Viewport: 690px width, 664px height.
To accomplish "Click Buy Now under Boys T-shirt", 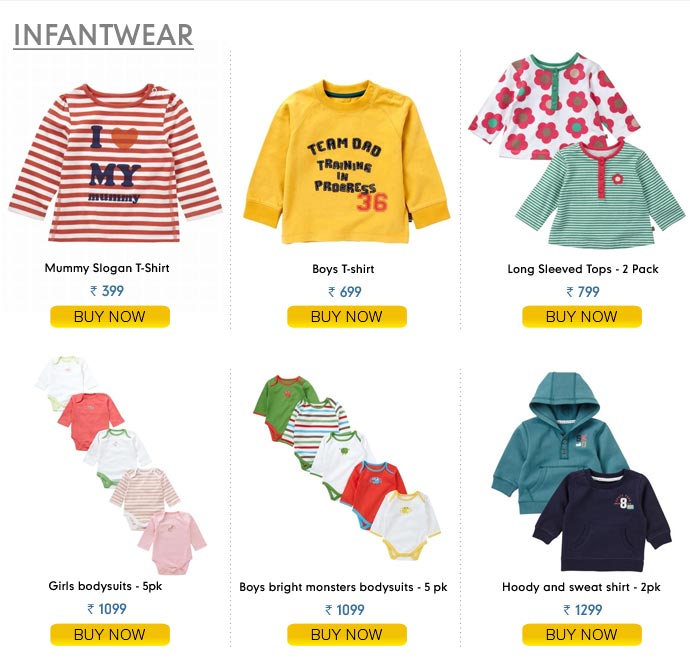I will [347, 316].
